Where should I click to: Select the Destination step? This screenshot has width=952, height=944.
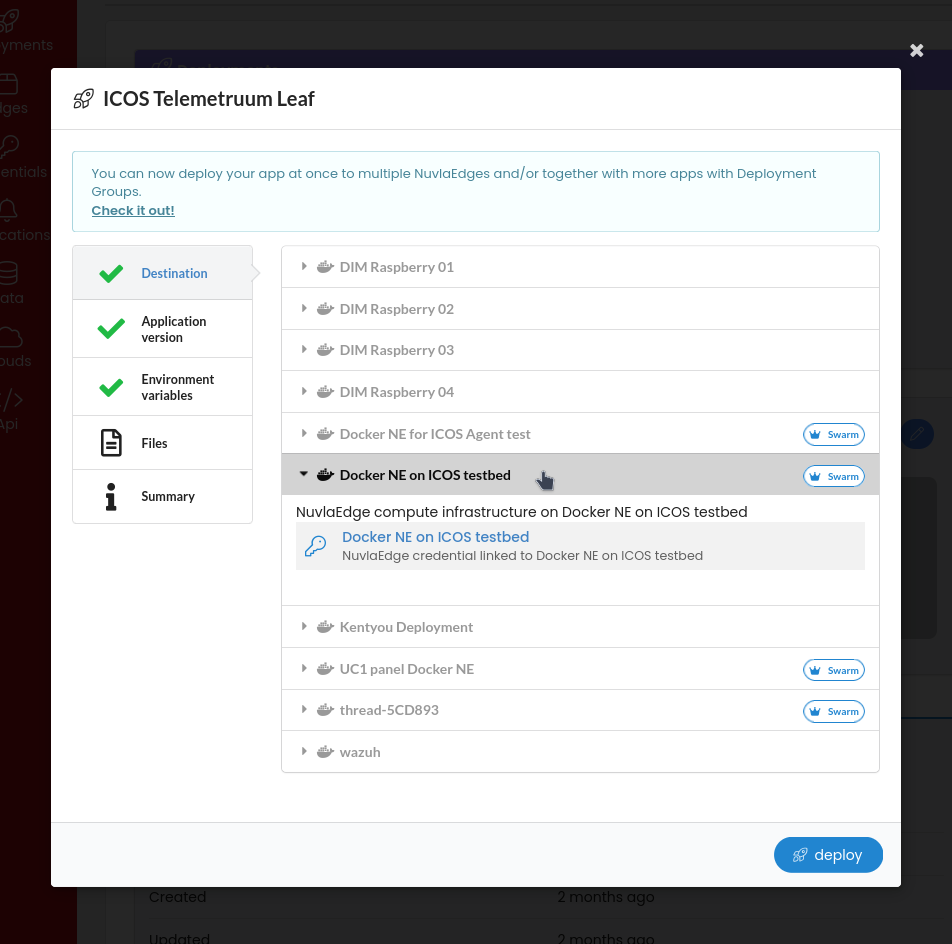pyautogui.click(x=162, y=273)
